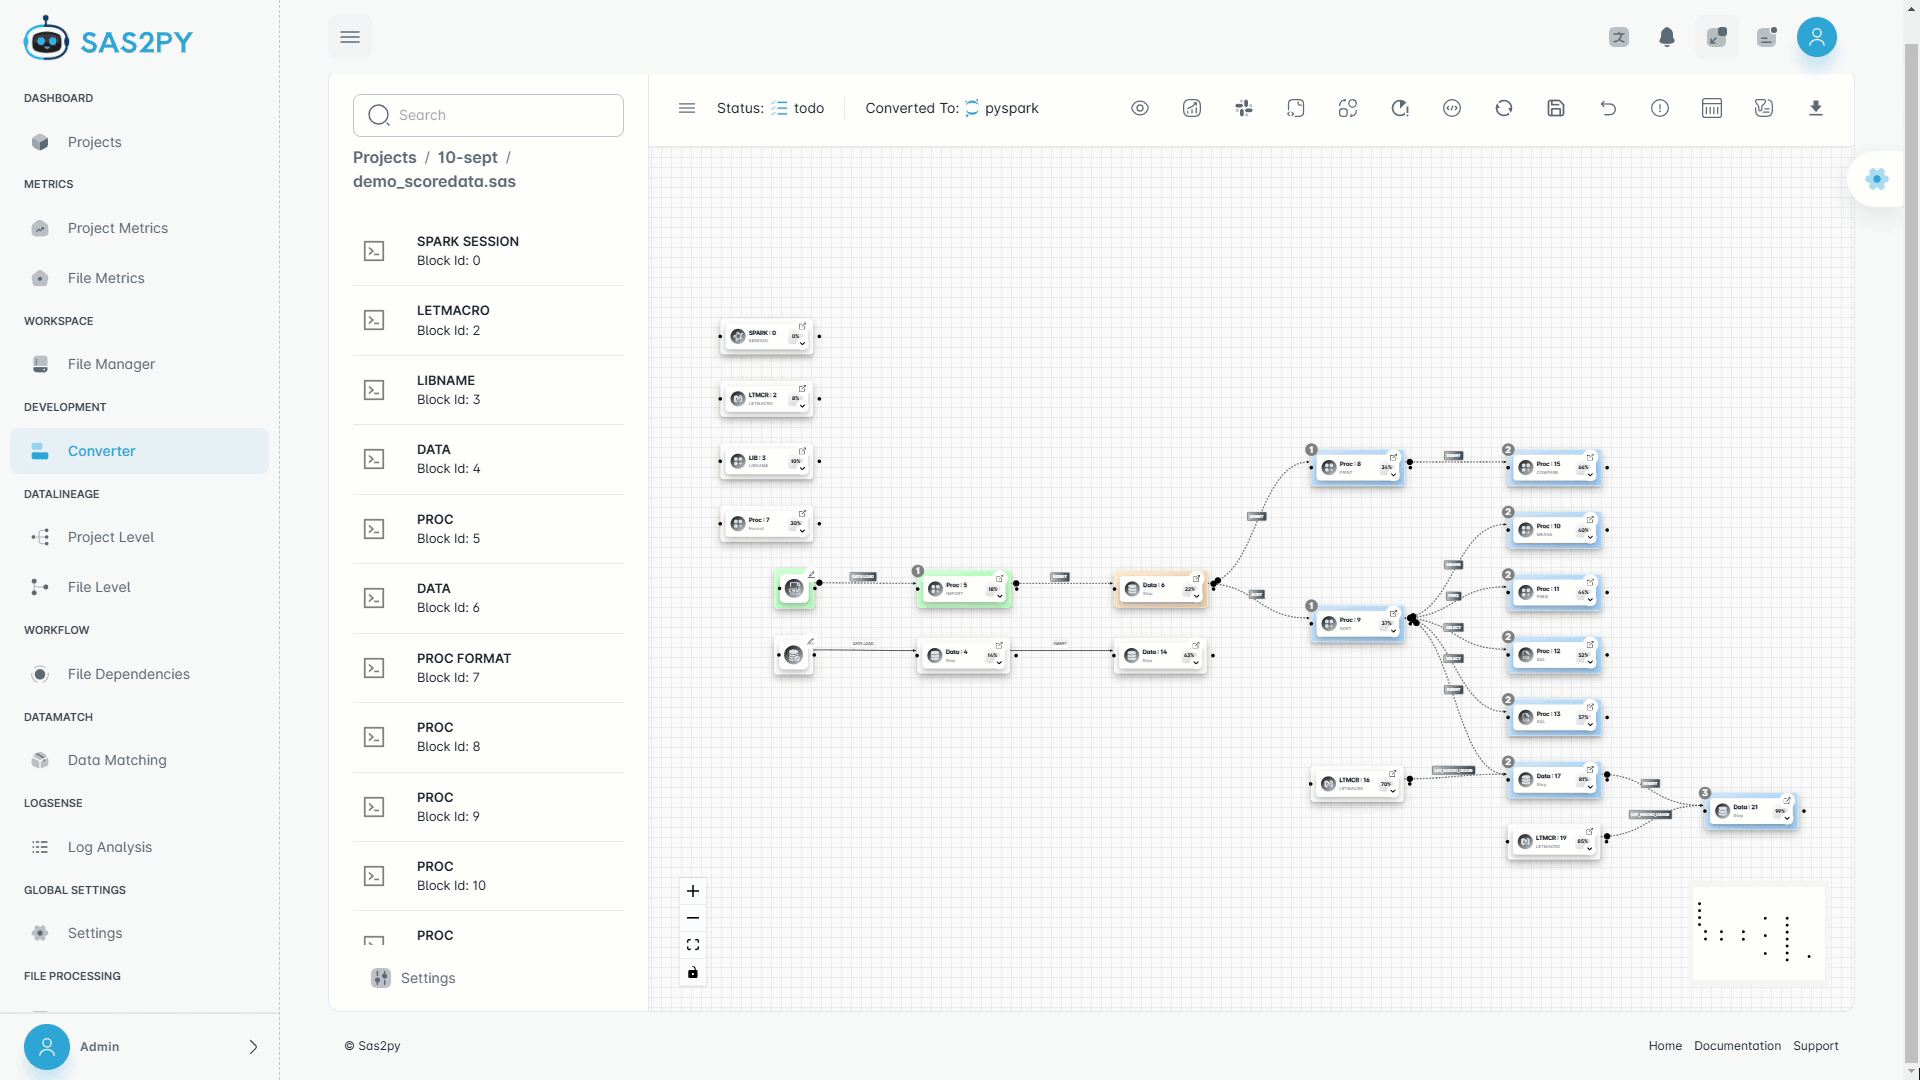Click the save icon above the canvas

click(x=1555, y=108)
